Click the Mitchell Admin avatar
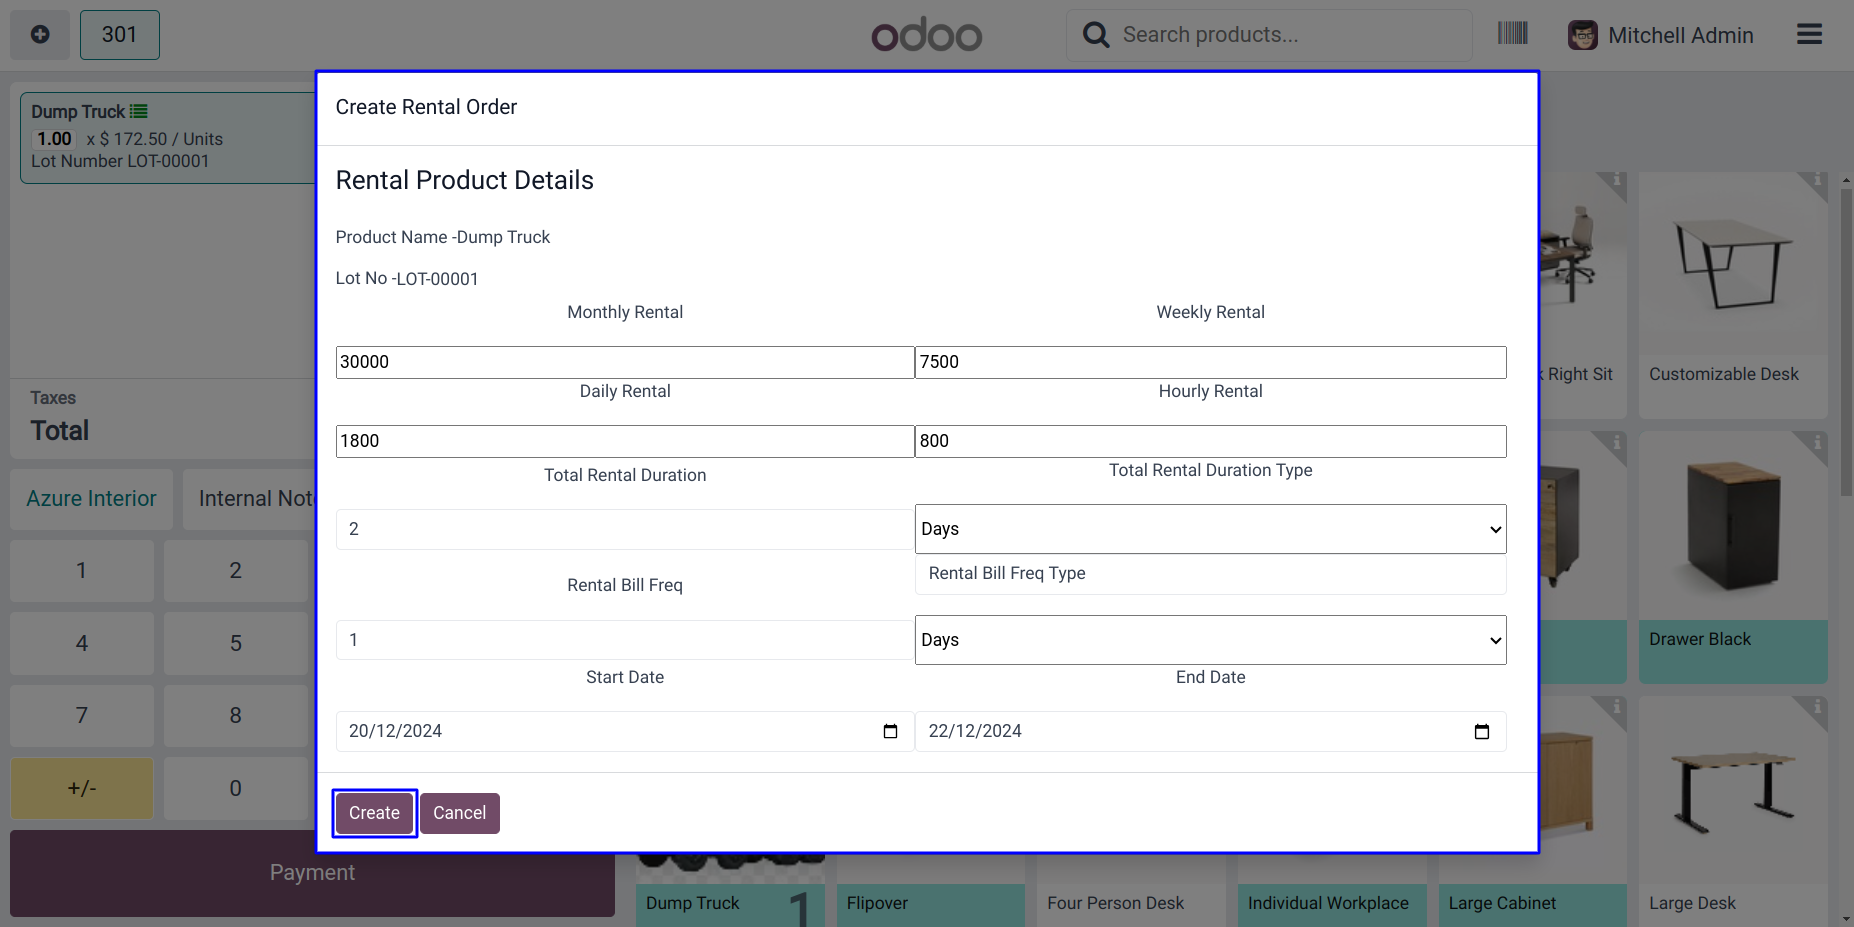 pyautogui.click(x=1582, y=35)
